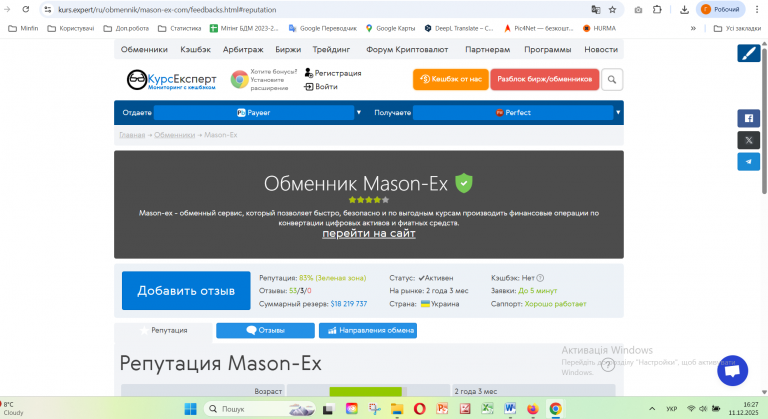Click the star rating under Mason-Ex title

point(369,200)
